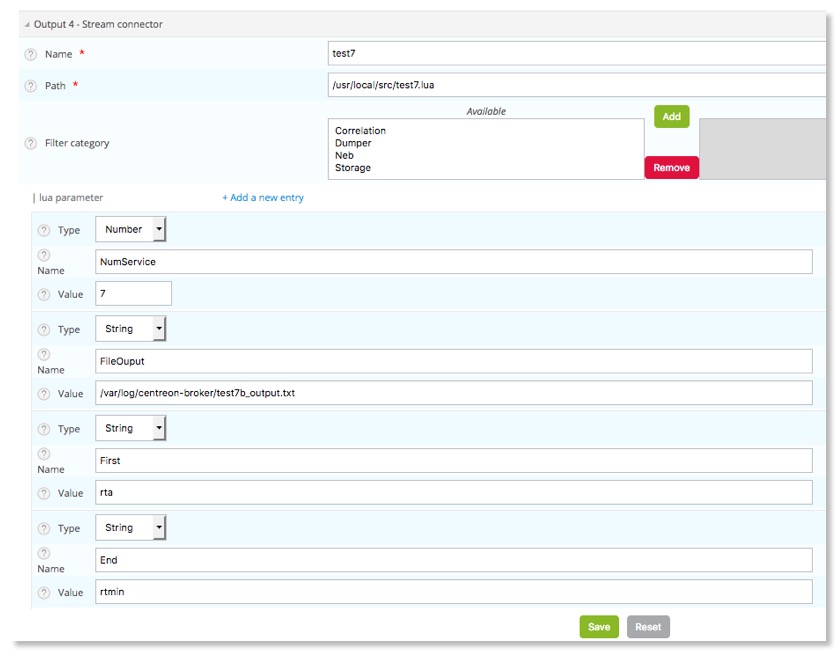836x651 pixels.
Task: Click the help icon next to Filter category
Action: (x=30, y=143)
